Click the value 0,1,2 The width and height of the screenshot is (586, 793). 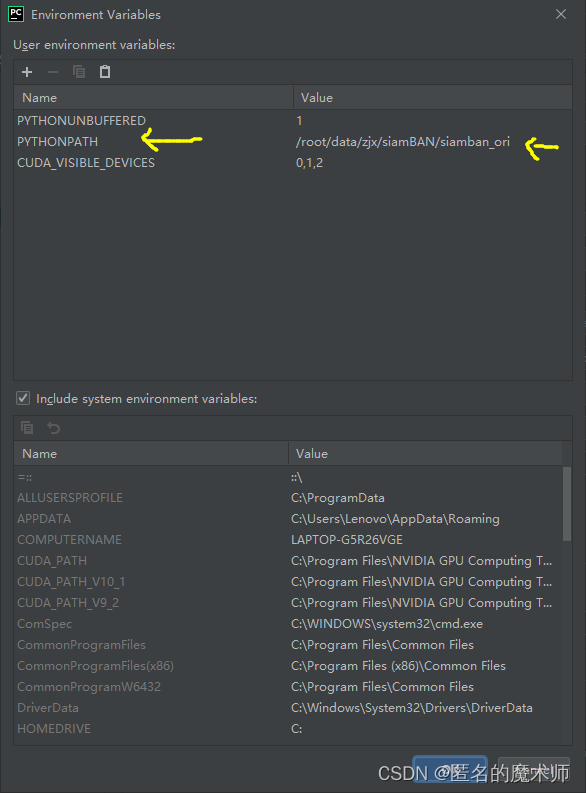[x=309, y=163]
